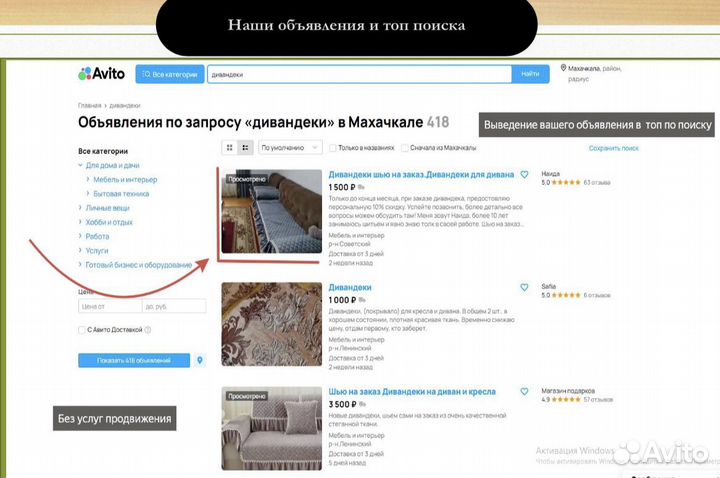Click info icon next to Авито Доставкой
Image resolution: width=720 pixels, height=478 pixels.
pos(148,330)
